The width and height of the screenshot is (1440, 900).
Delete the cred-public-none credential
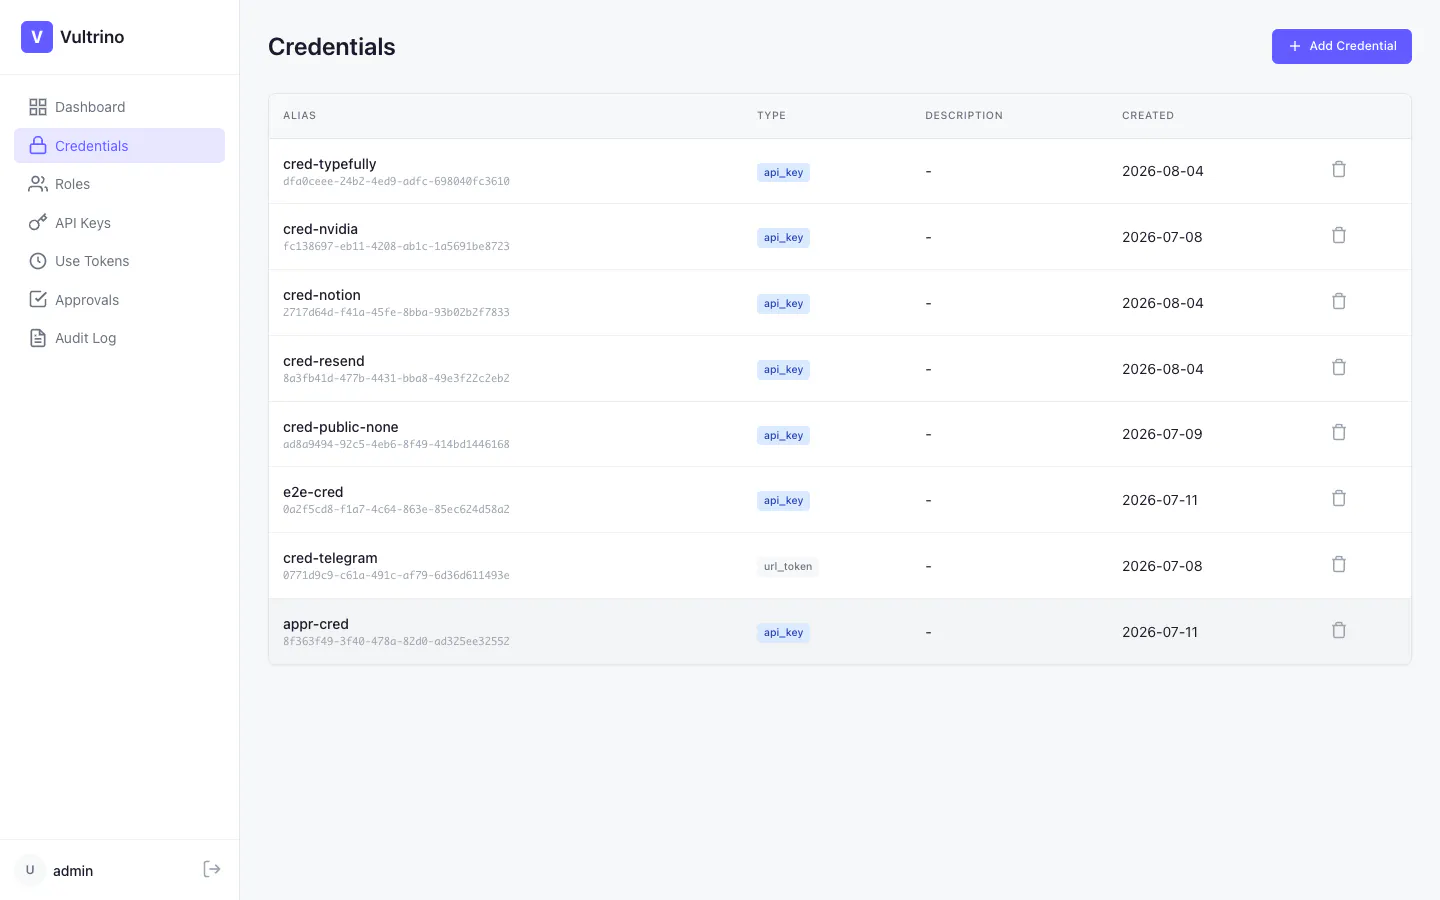pyautogui.click(x=1339, y=433)
